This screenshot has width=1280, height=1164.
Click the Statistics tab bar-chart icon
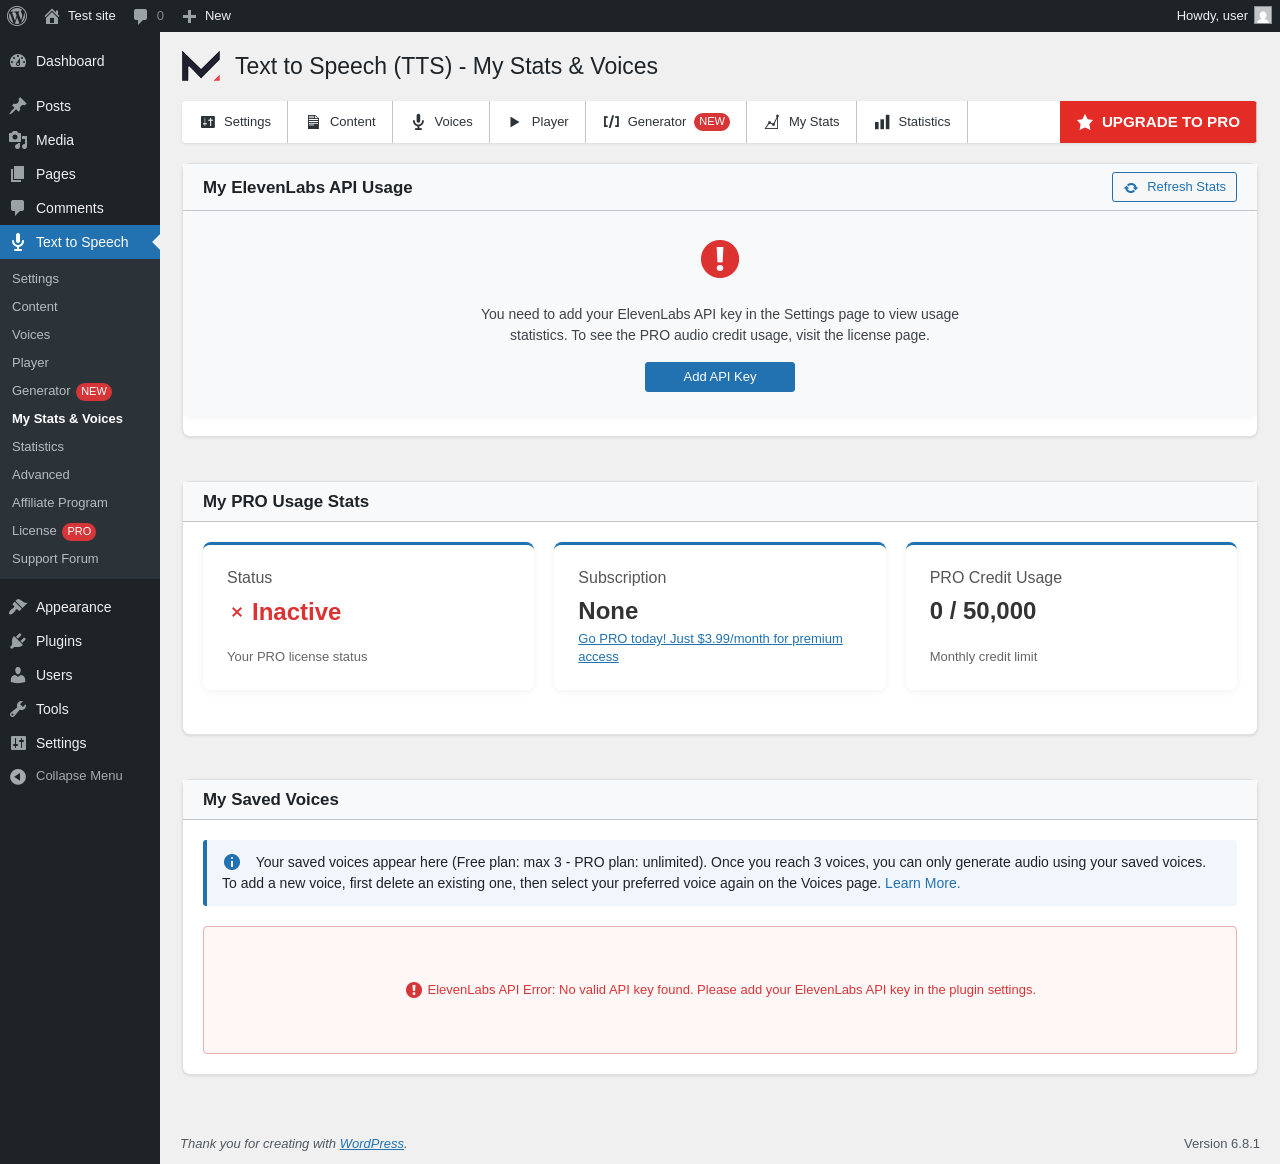click(x=882, y=122)
